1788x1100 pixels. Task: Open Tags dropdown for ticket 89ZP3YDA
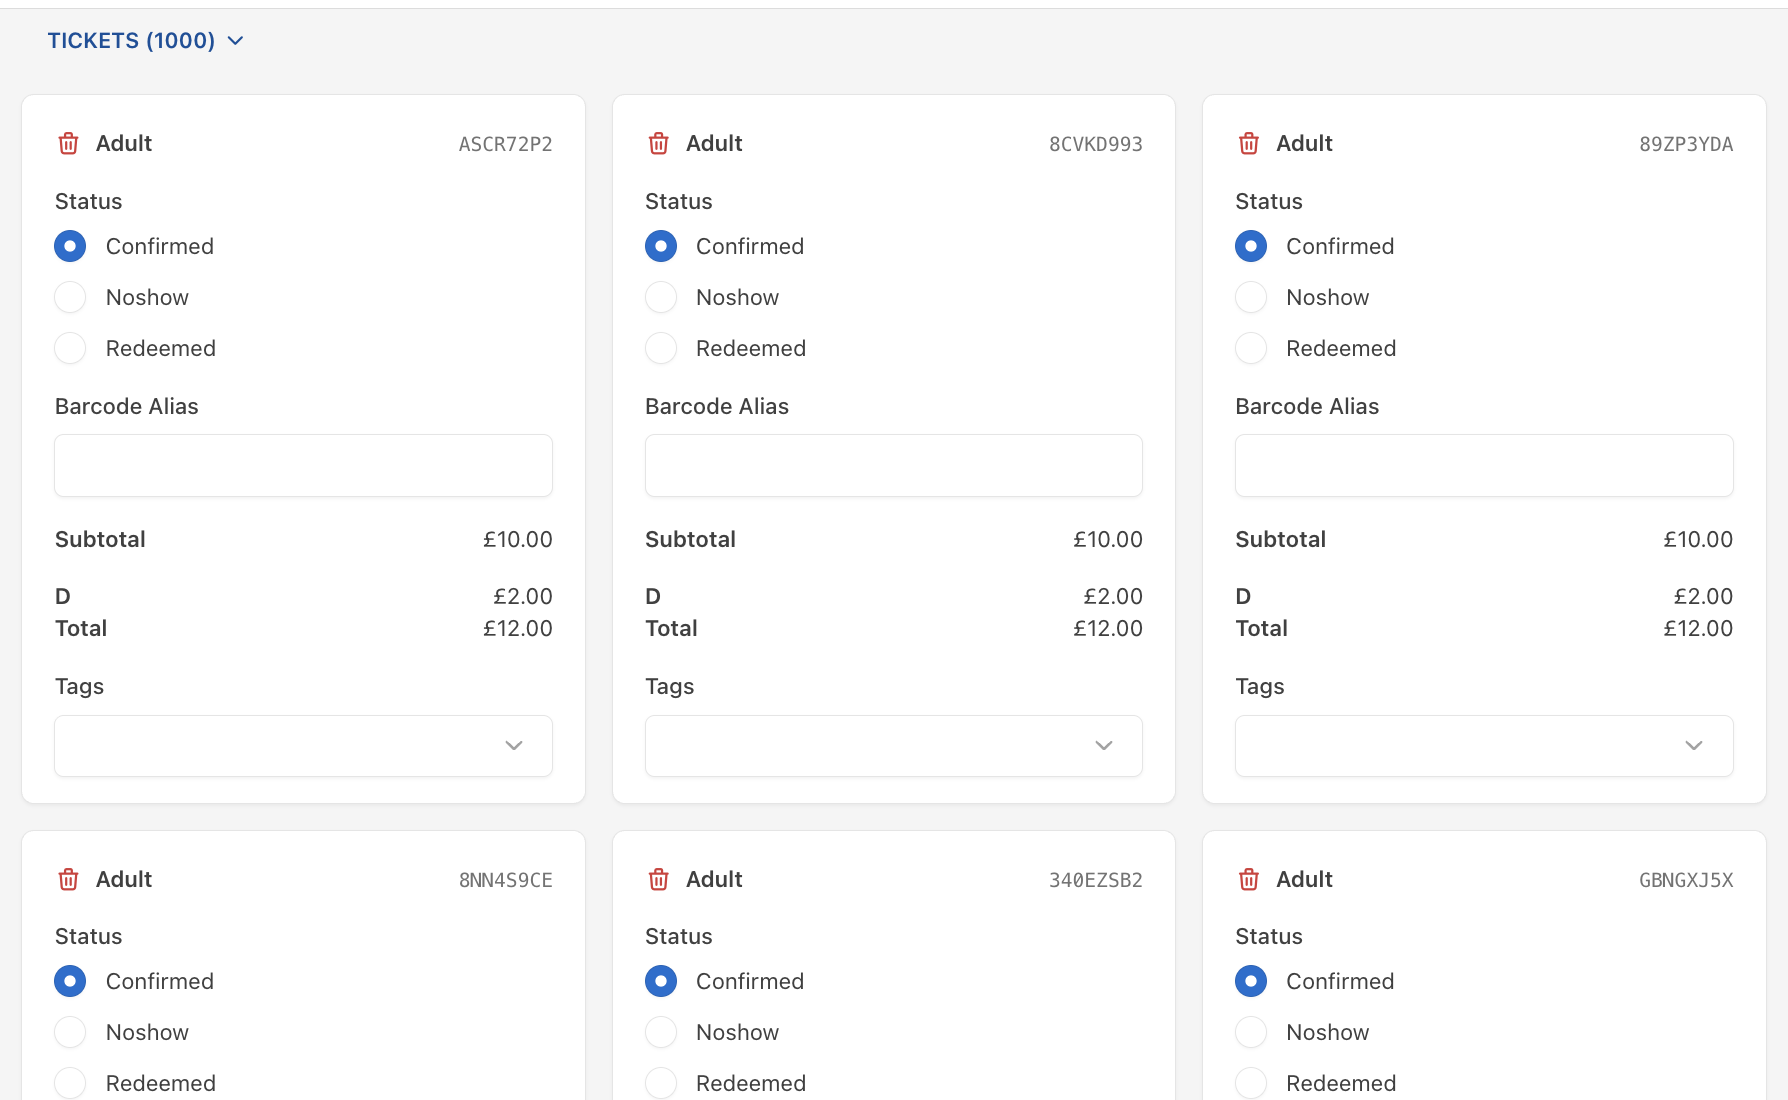click(1484, 746)
